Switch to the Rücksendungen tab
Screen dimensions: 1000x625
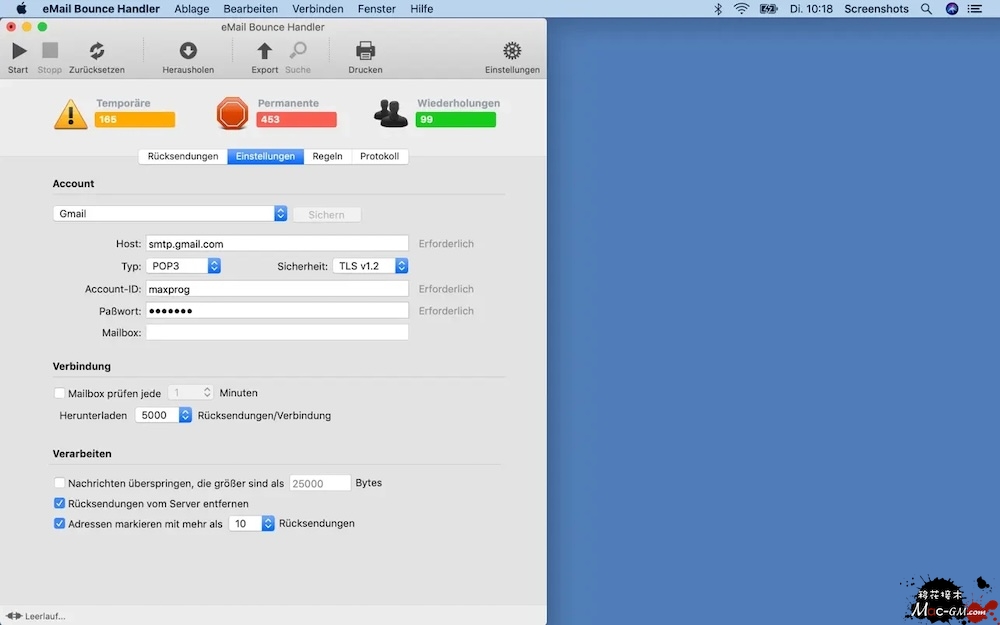tap(182, 156)
